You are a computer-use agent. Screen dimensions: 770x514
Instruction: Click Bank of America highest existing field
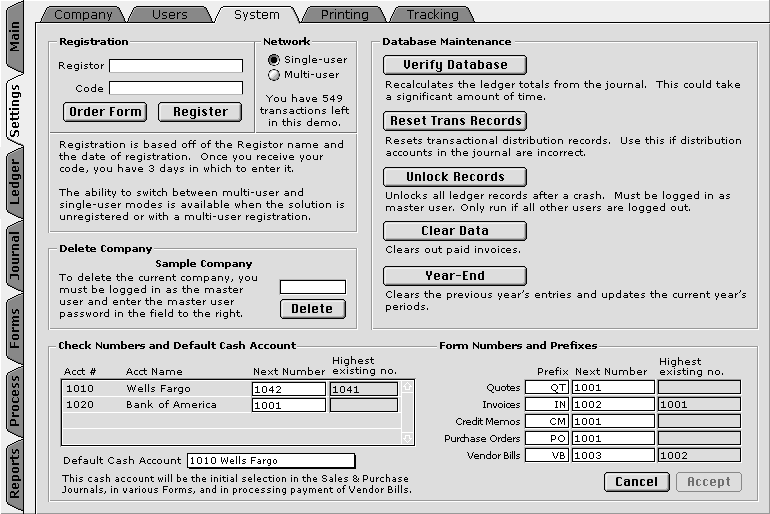pyautogui.click(x=364, y=406)
